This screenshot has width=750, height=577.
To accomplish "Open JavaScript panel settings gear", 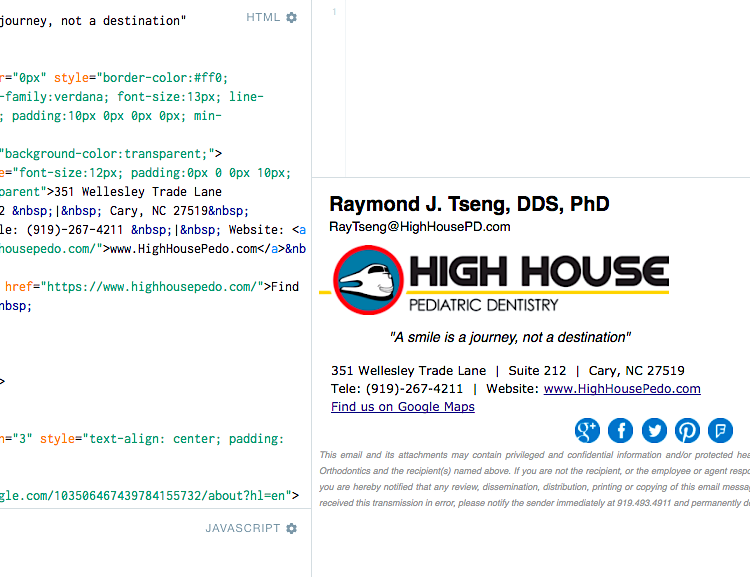I will pyautogui.click(x=291, y=528).
